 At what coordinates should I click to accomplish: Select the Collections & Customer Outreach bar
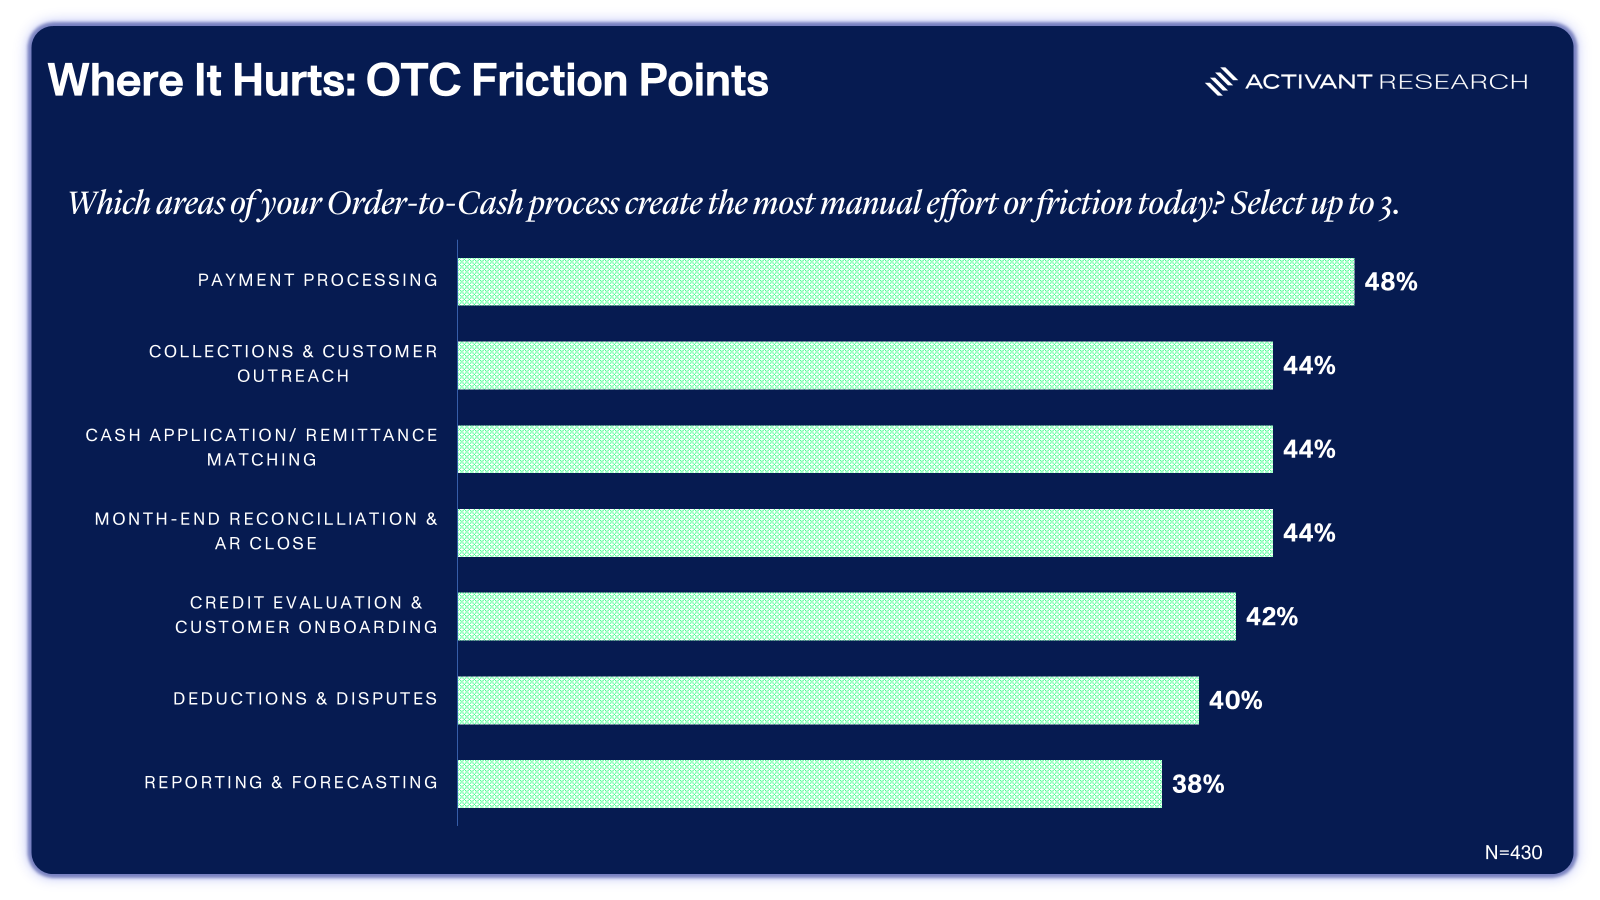[865, 366]
